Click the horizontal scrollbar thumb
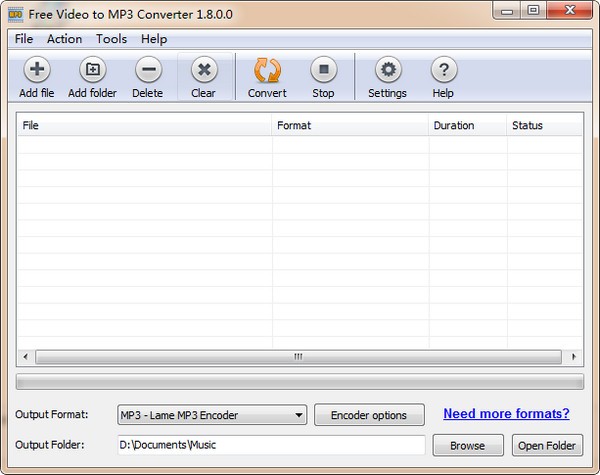The height and width of the screenshot is (475, 600). tap(298, 357)
